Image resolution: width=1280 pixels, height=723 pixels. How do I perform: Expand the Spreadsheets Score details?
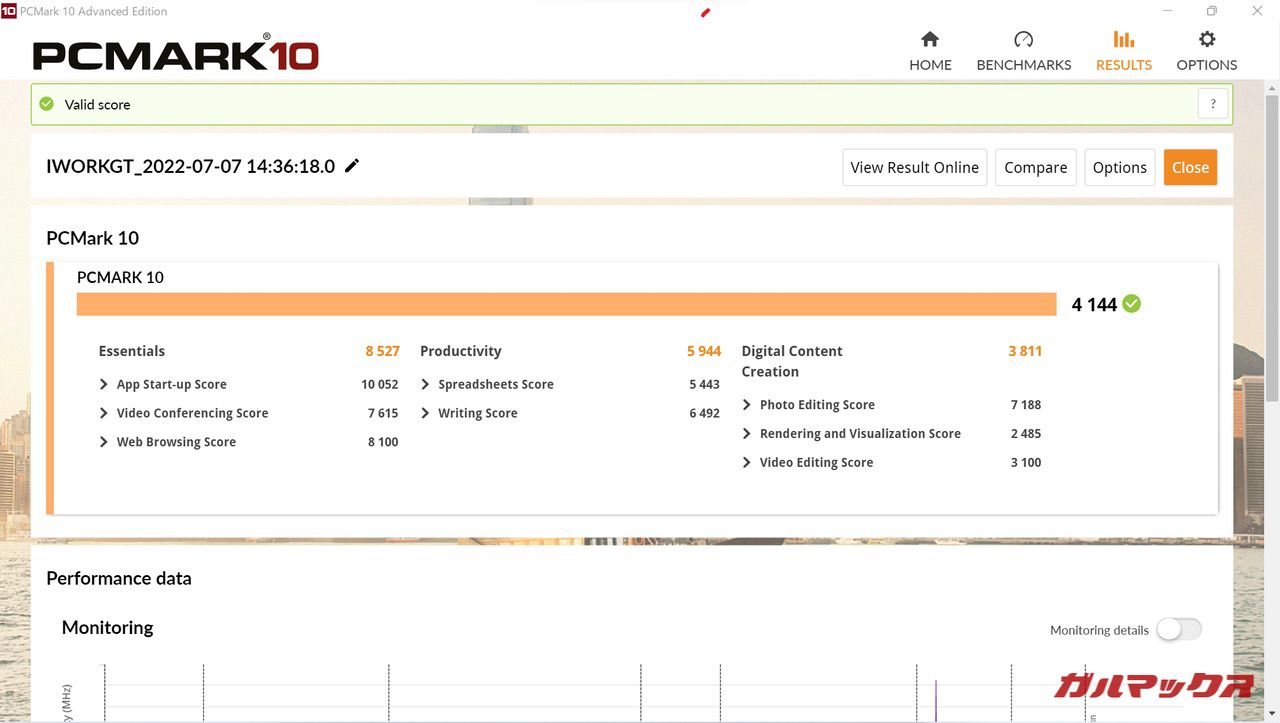(x=426, y=384)
